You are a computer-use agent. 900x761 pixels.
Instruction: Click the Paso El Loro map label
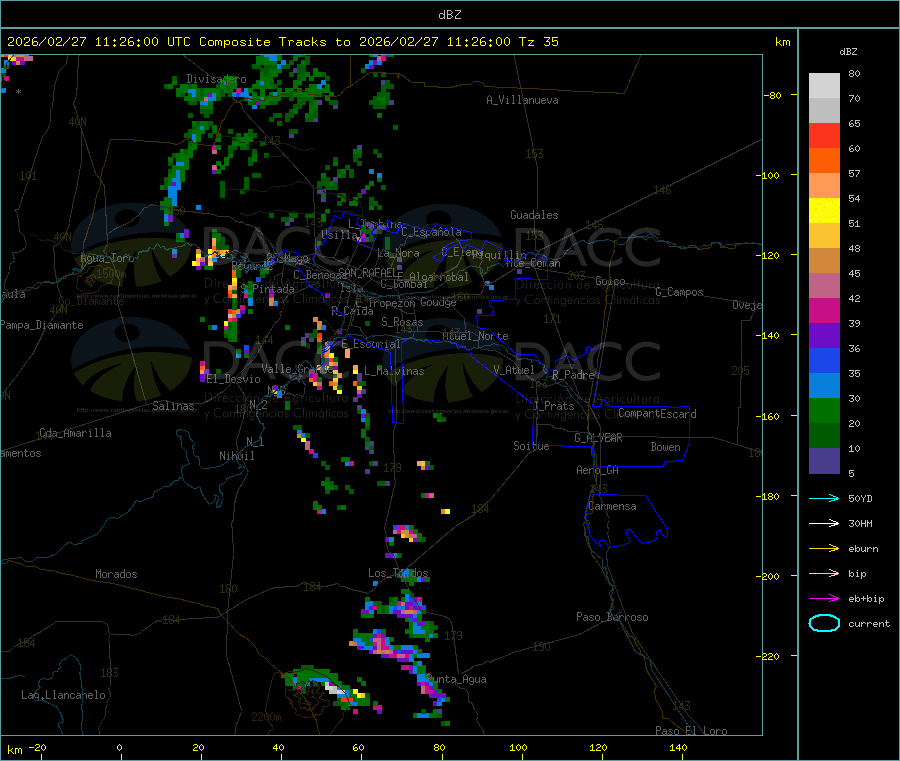(692, 731)
